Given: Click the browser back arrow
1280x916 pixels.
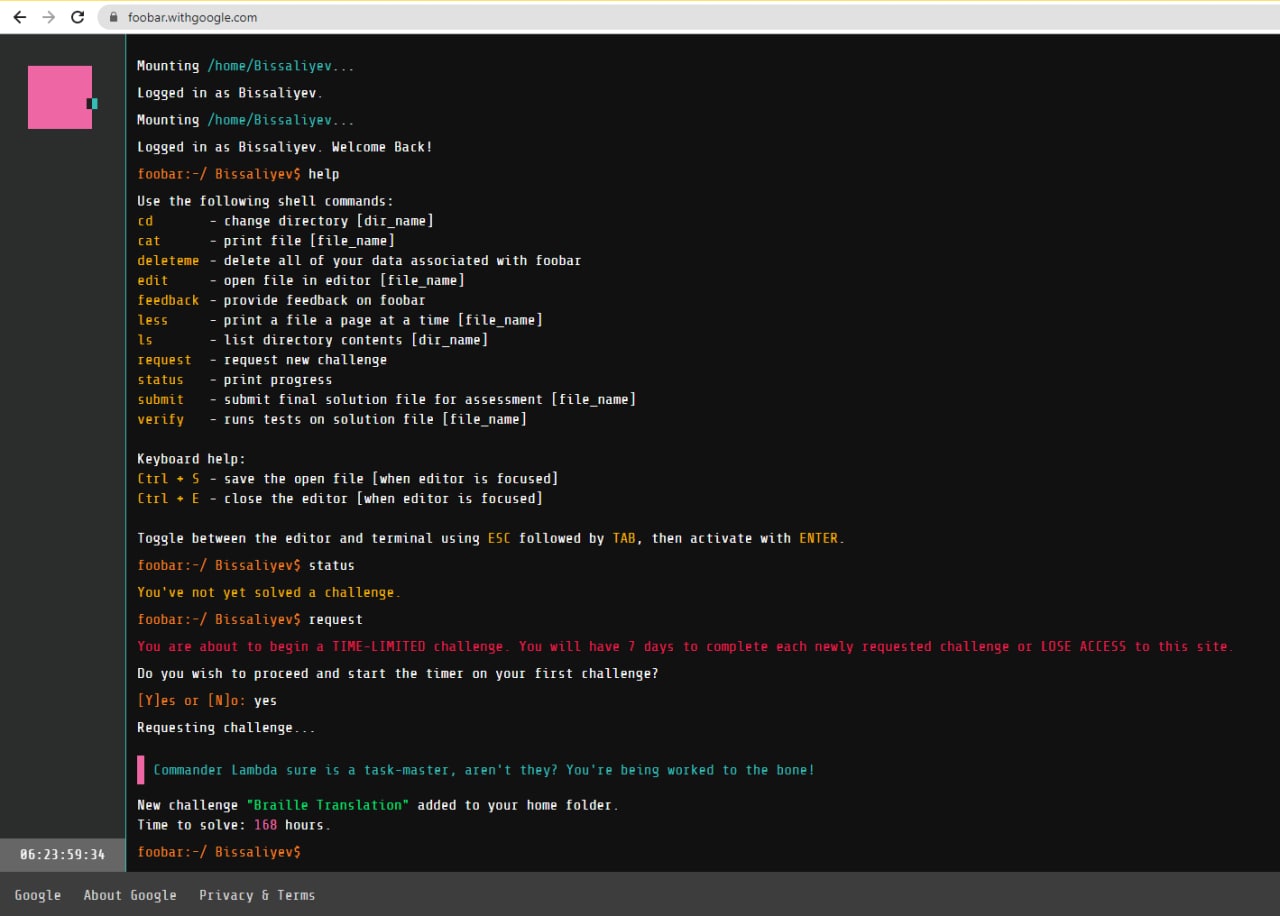Looking at the screenshot, I should (x=20, y=17).
